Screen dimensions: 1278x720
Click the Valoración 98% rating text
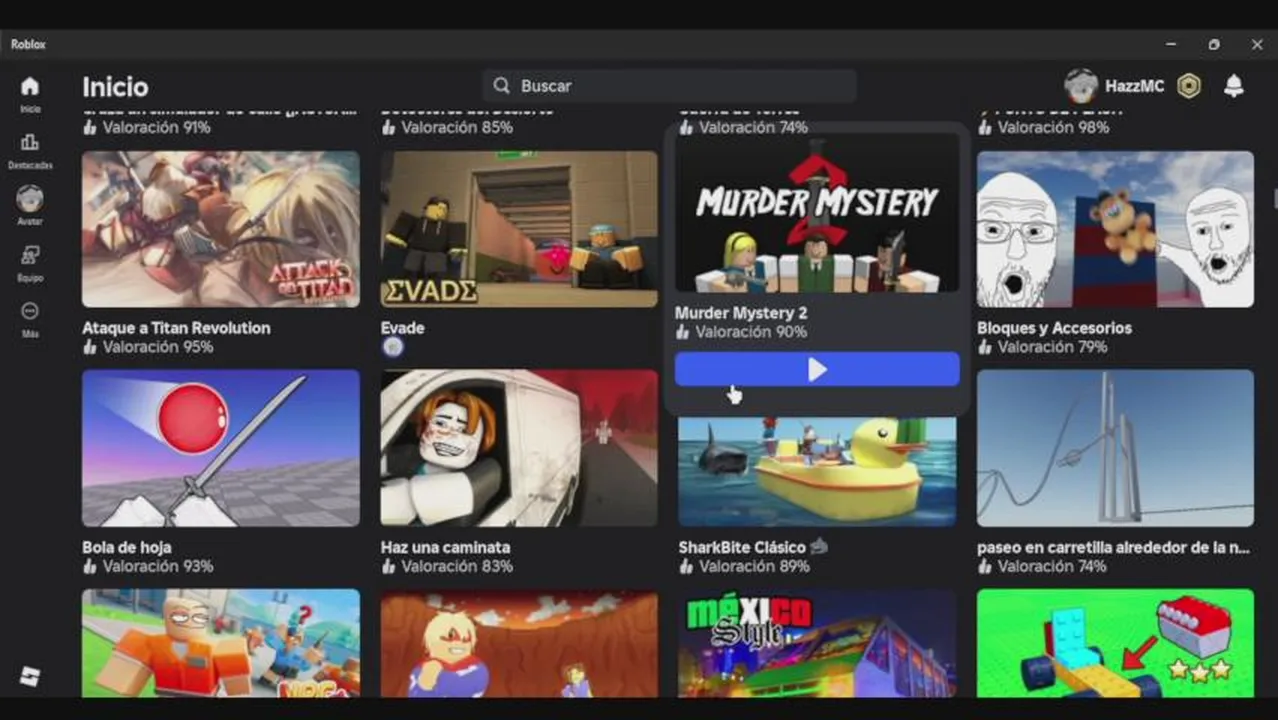tap(1054, 127)
